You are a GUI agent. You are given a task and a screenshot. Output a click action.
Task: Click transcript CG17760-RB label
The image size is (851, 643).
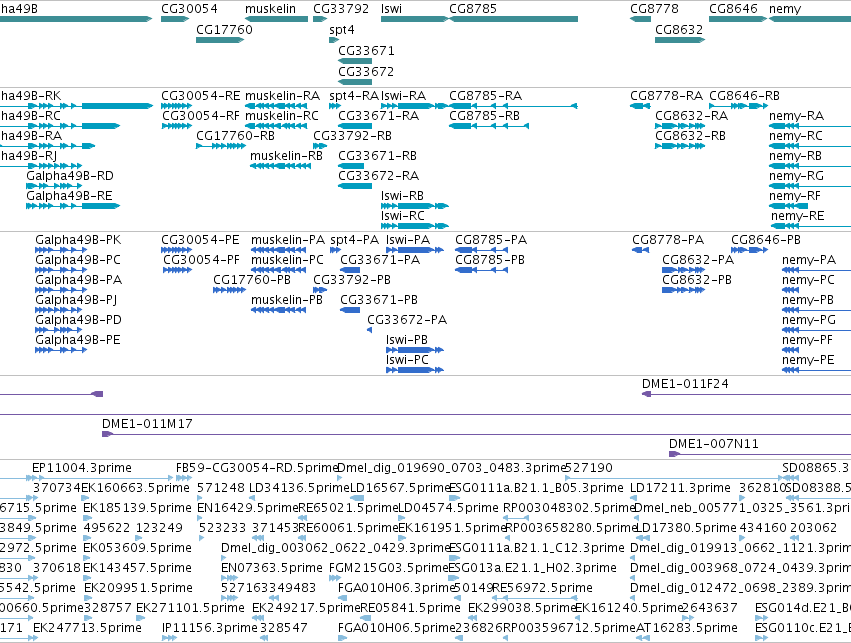pos(235,136)
